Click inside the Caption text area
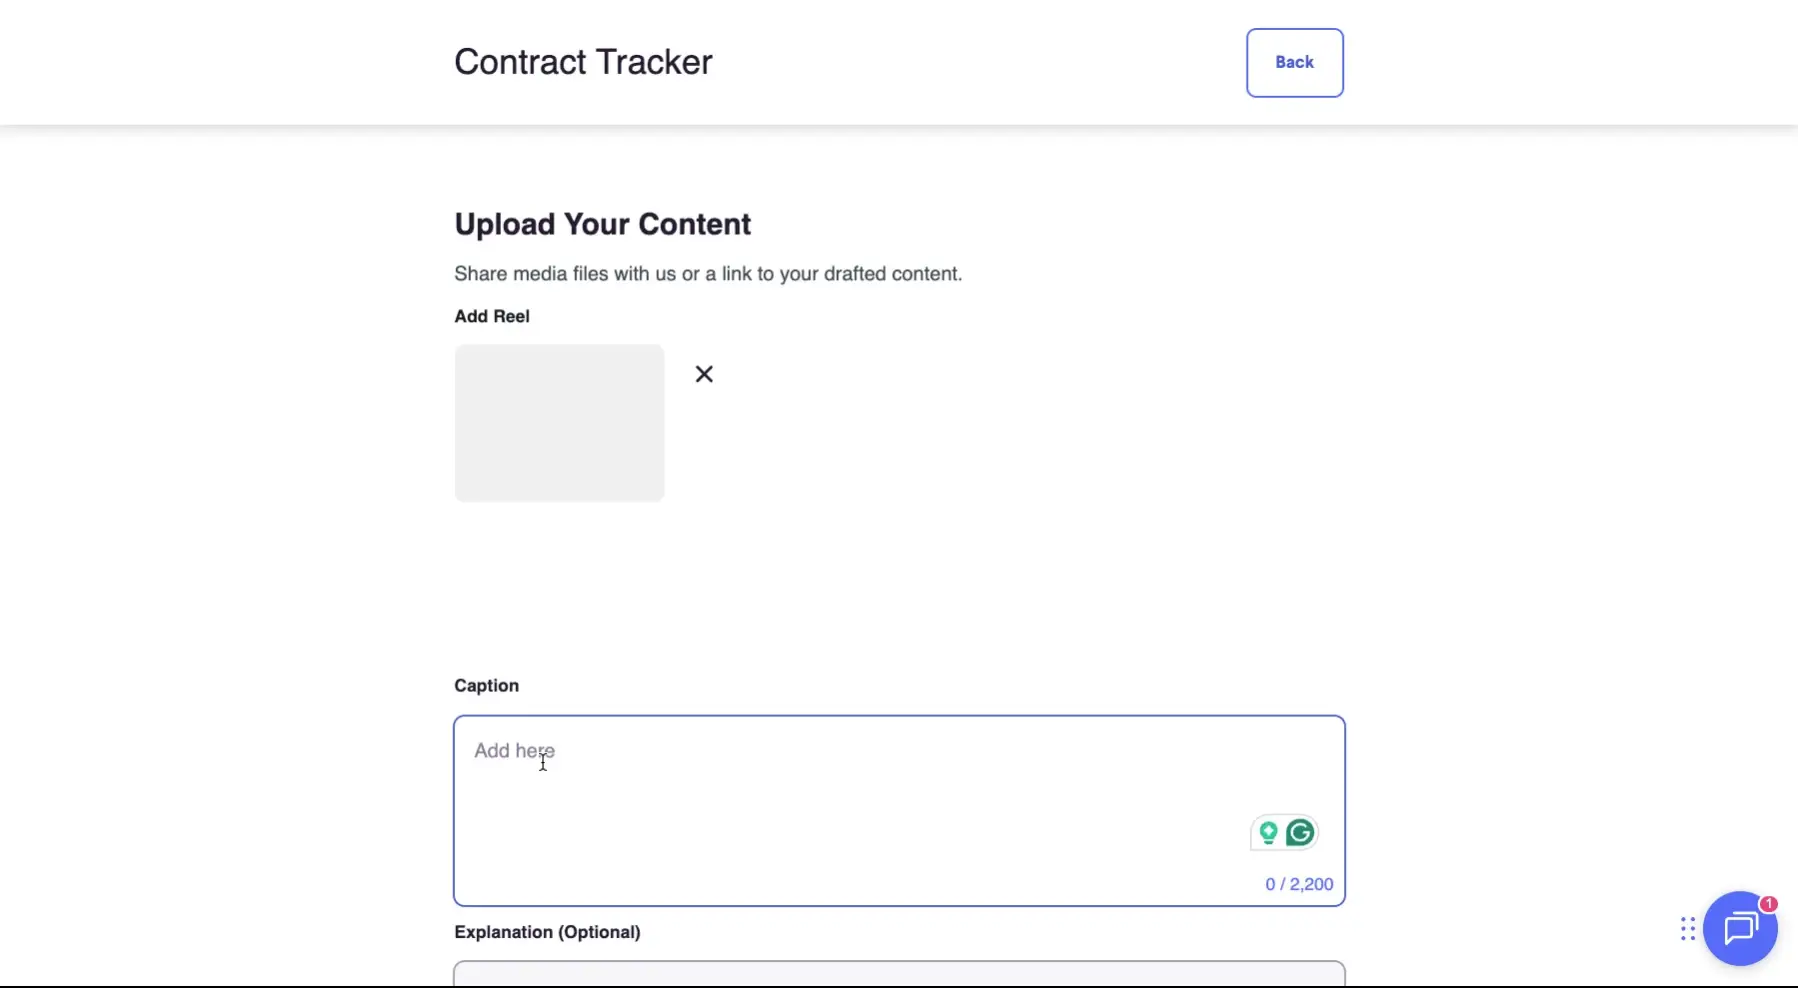This screenshot has width=1798, height=988. pyautogui.click(x=898, y=790)
